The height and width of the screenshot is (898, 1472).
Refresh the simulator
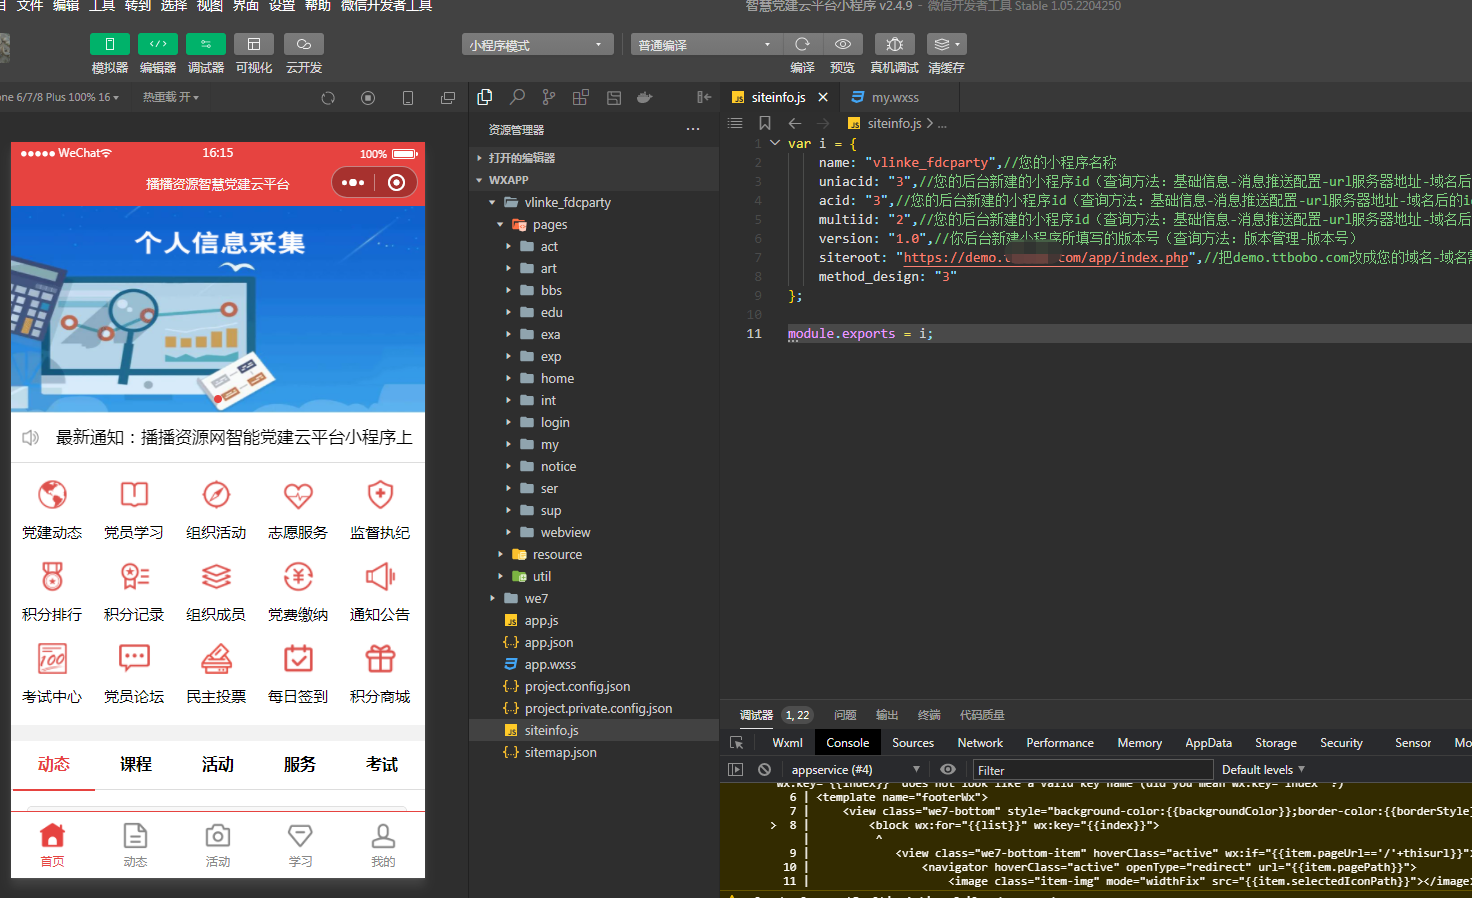(328, 98)
